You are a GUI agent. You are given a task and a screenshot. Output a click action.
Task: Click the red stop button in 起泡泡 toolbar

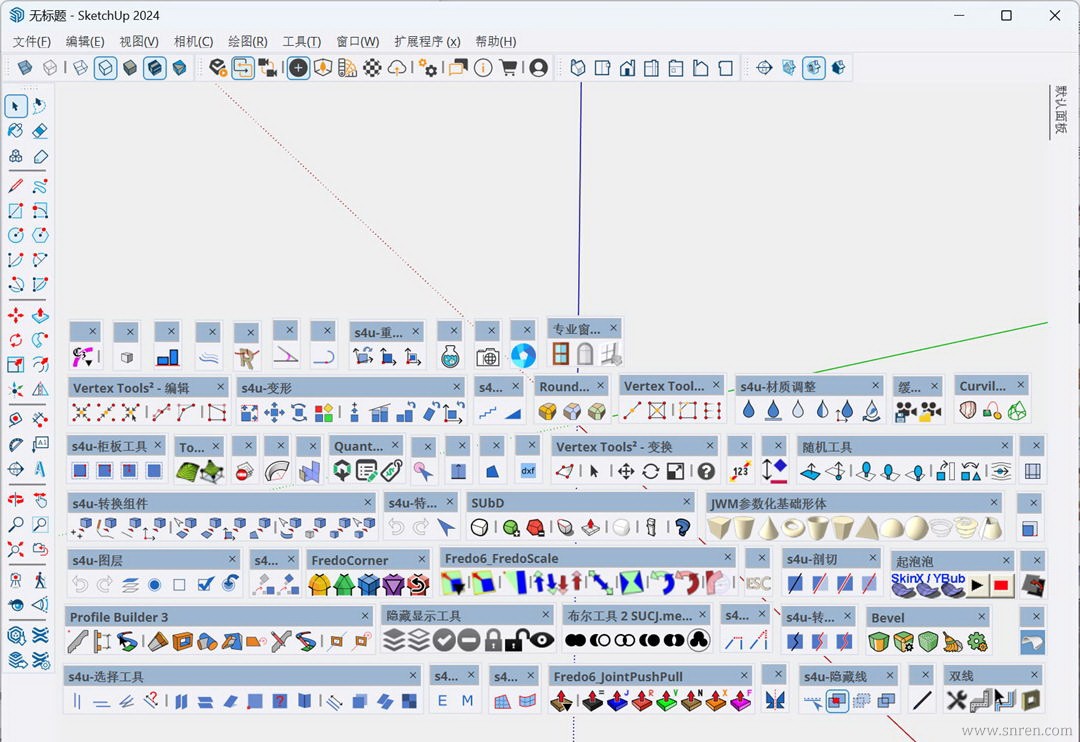tap(1001, 586)
